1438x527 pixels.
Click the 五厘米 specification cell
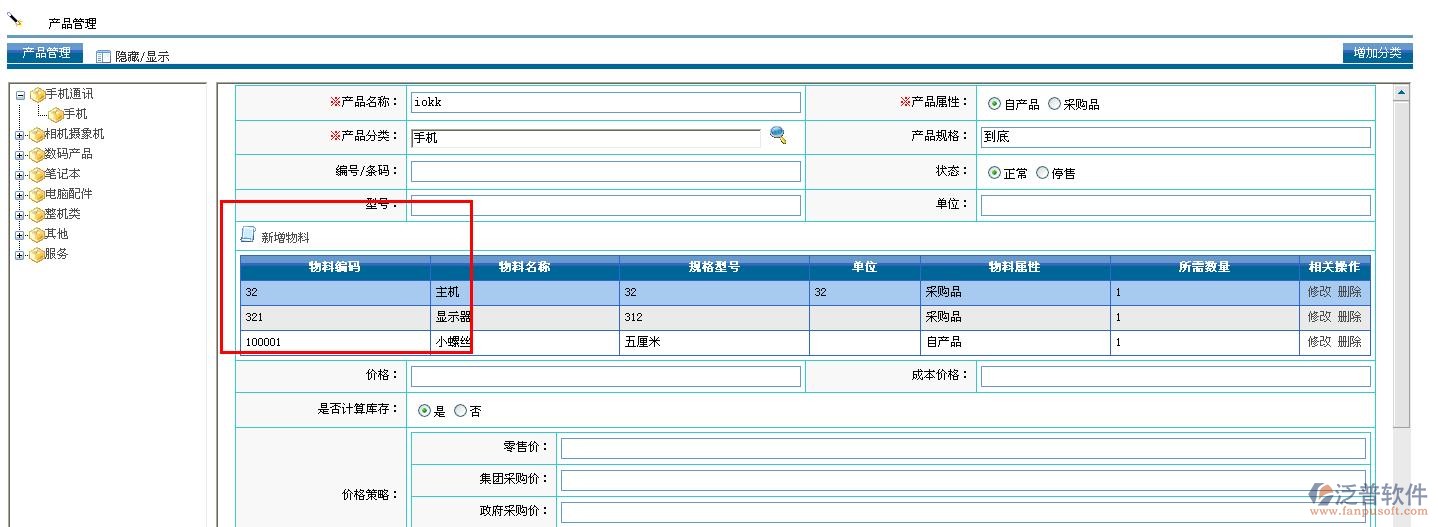(x=715, y=342)
